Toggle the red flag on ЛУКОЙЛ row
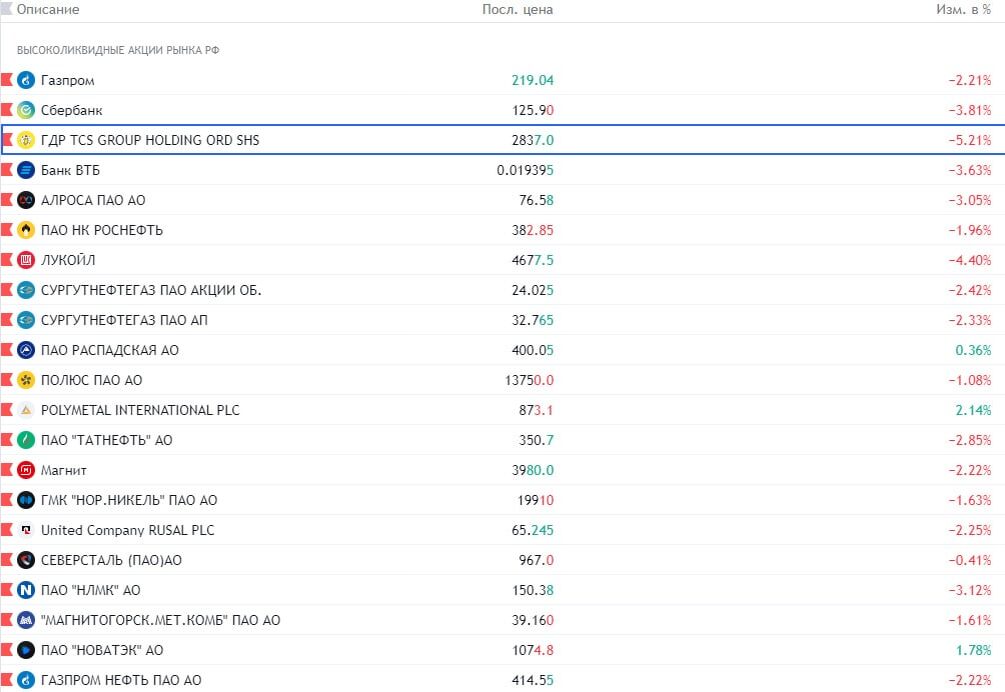 7,260
